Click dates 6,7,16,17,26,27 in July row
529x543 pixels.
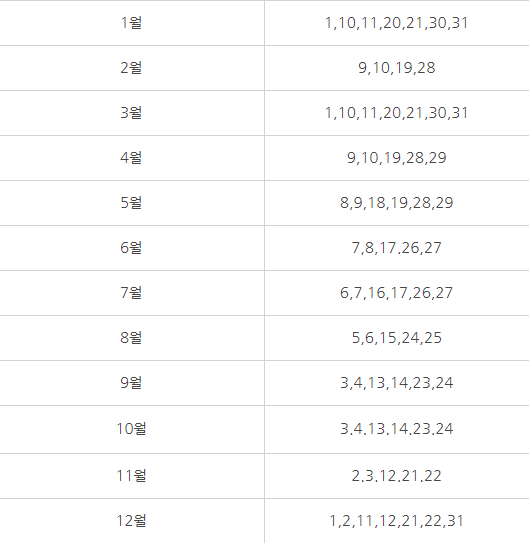[x=396, y=293]
